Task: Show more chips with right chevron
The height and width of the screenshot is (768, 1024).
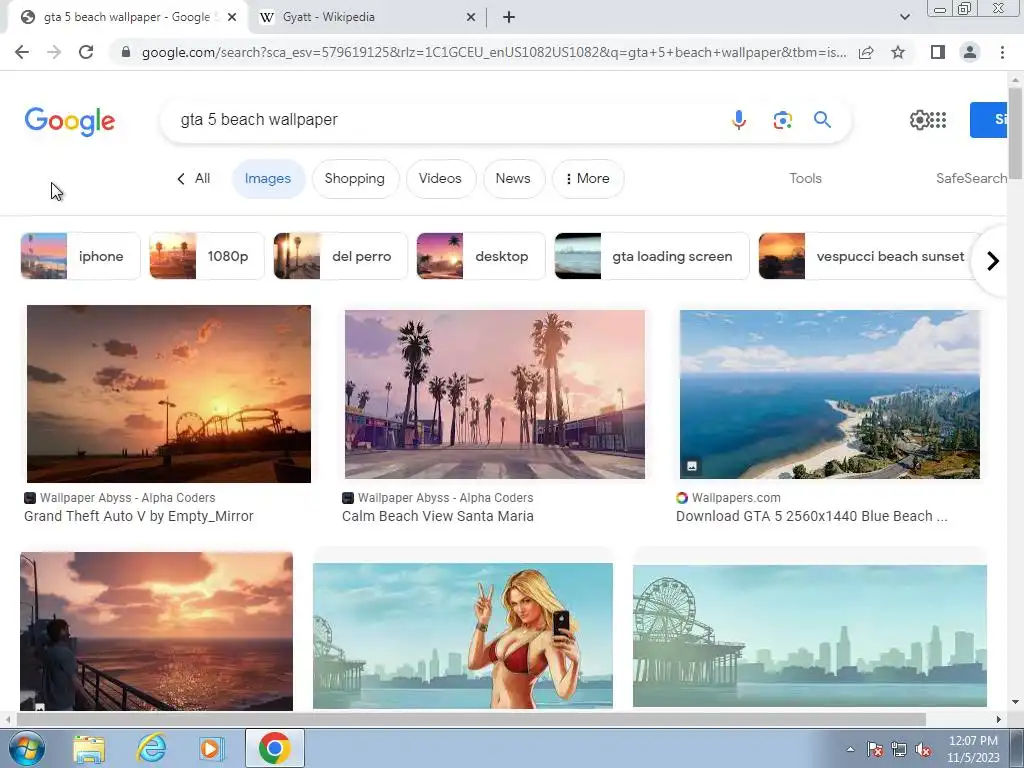Action: (993, 261)
